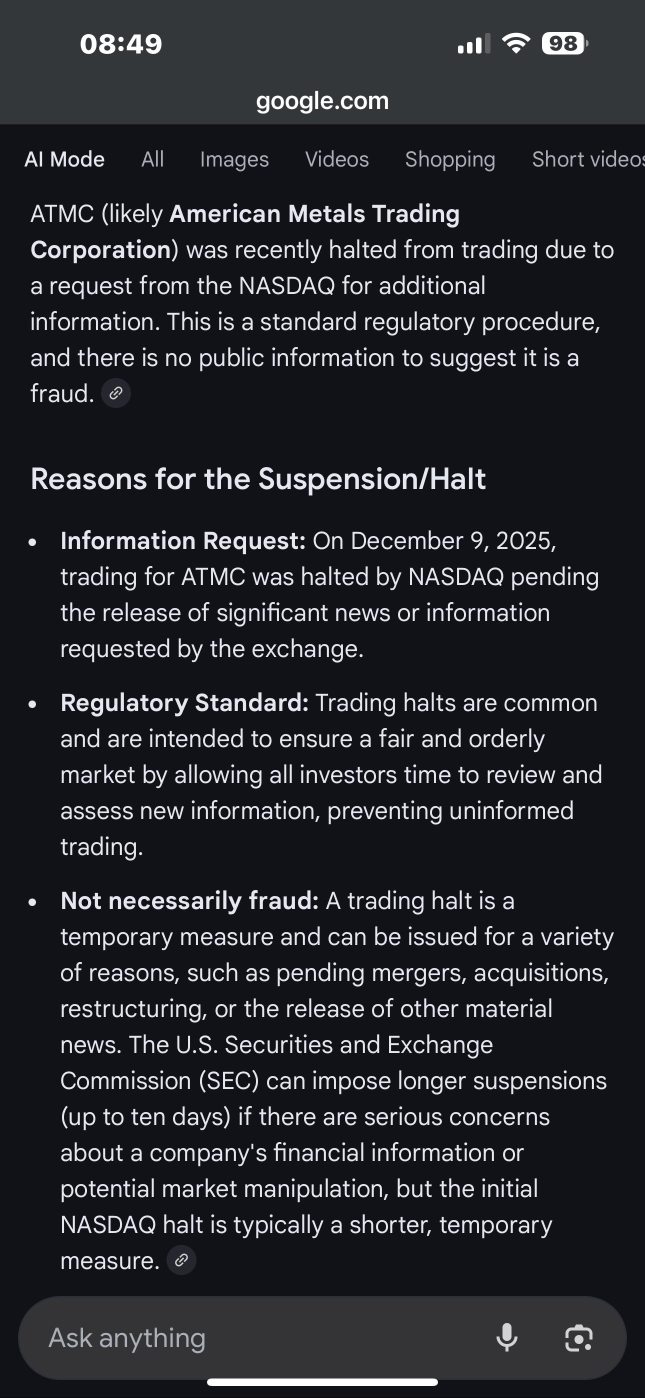The image size is (645, 1398).
Task: Tap 'American Metals Trading Corporation' bold text
Action: pos(245,232)
